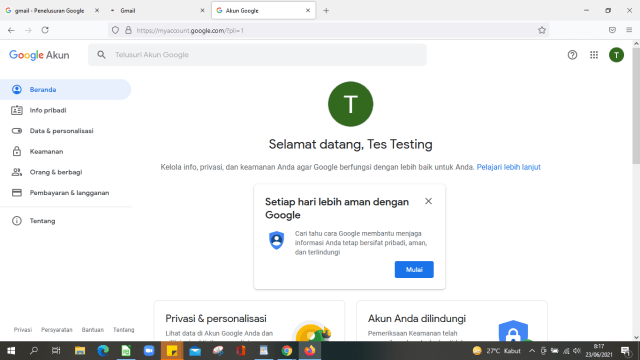640x360 pixels.
Task: Open the 'Pelajari lebih lanjut' link
Action: pos(509,167)
